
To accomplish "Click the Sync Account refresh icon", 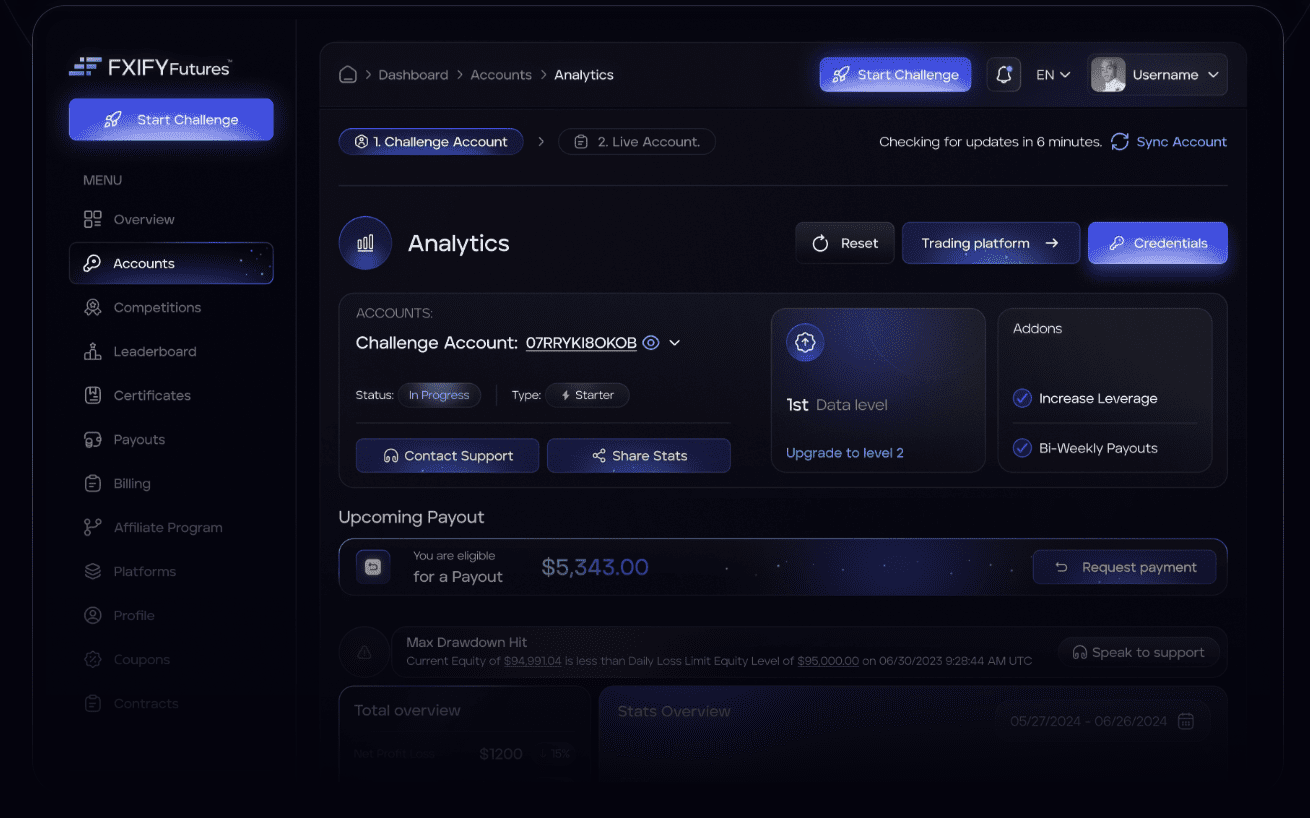I will [1120, 142].
